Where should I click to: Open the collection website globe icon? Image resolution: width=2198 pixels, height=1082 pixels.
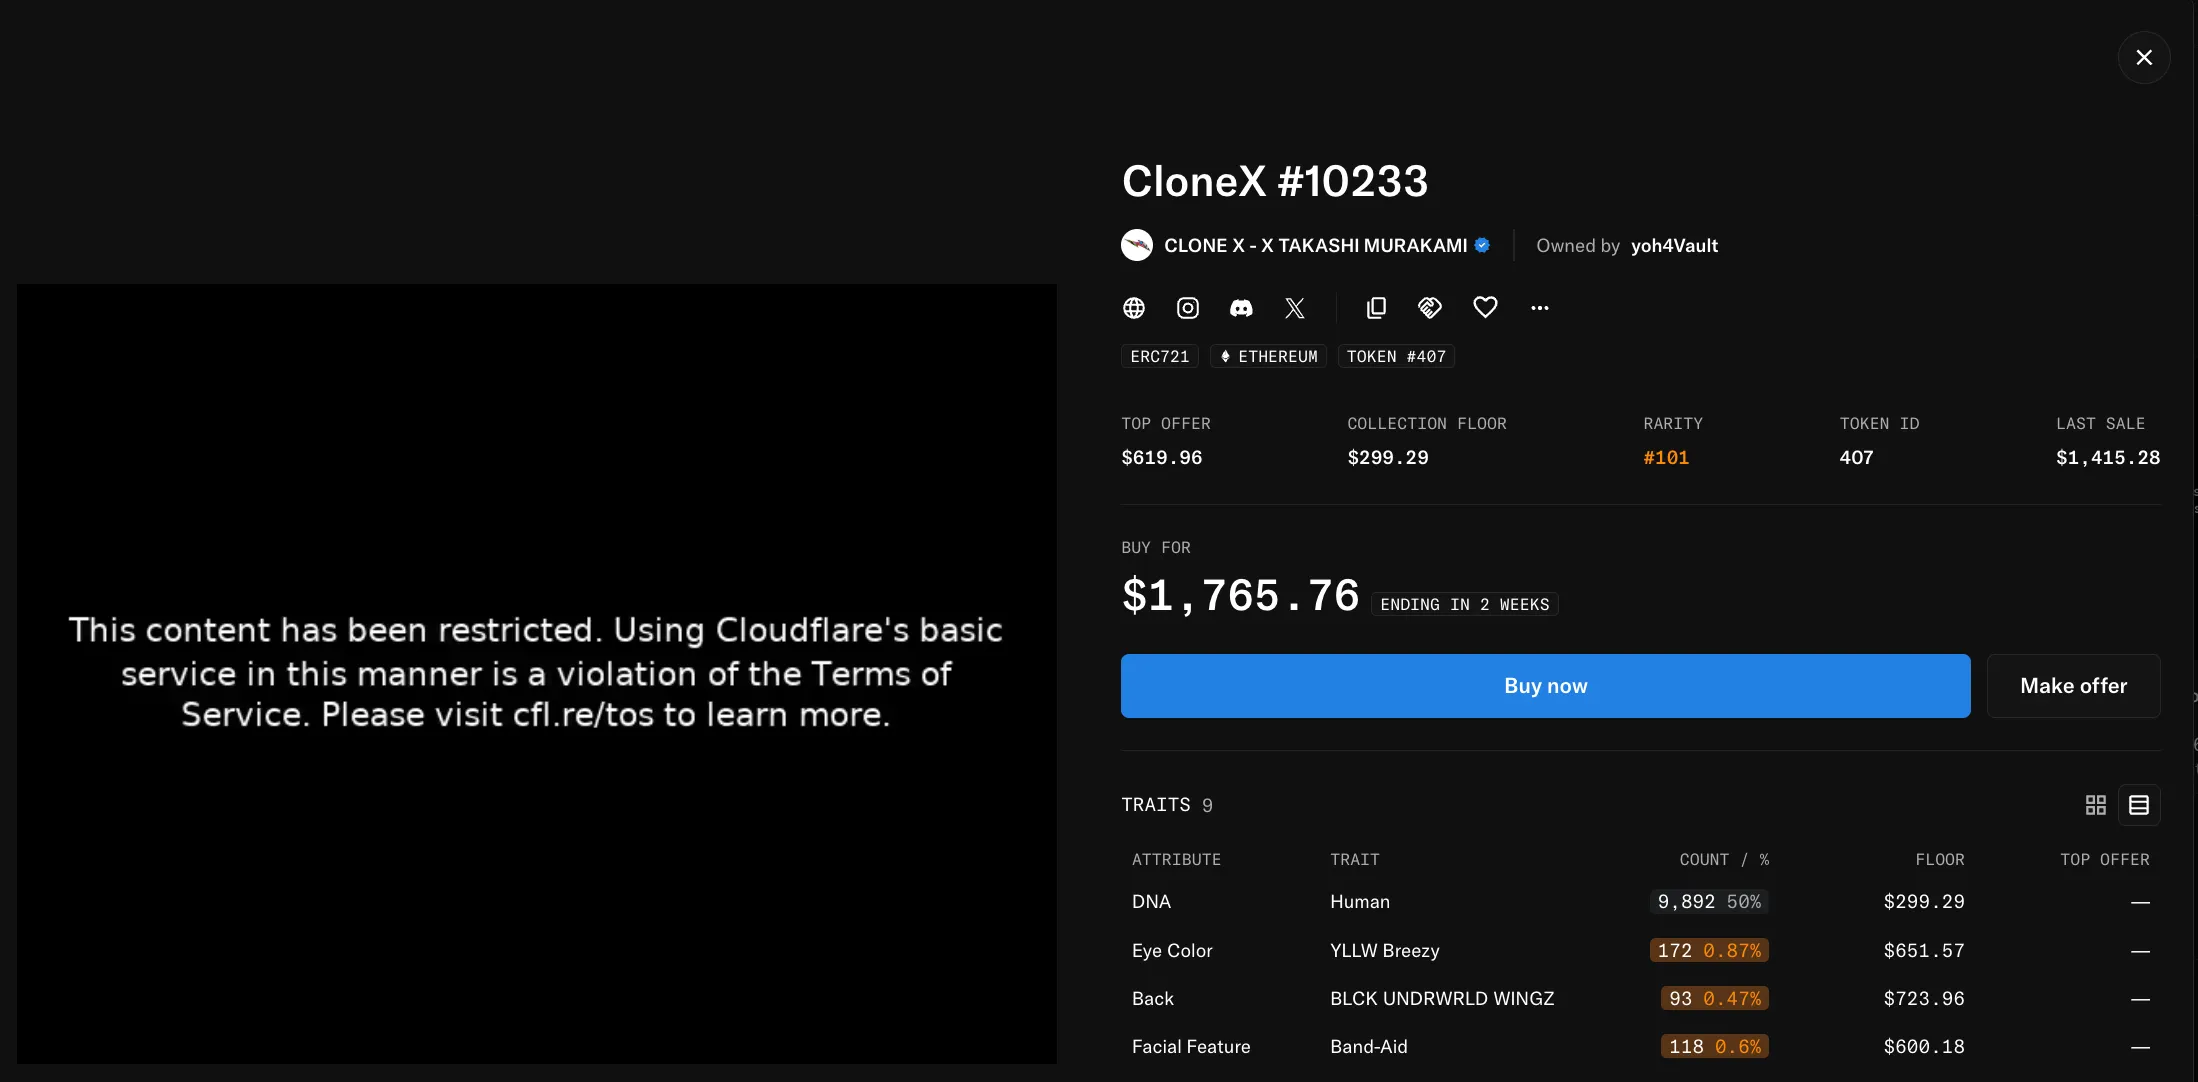coord(1133,308)
